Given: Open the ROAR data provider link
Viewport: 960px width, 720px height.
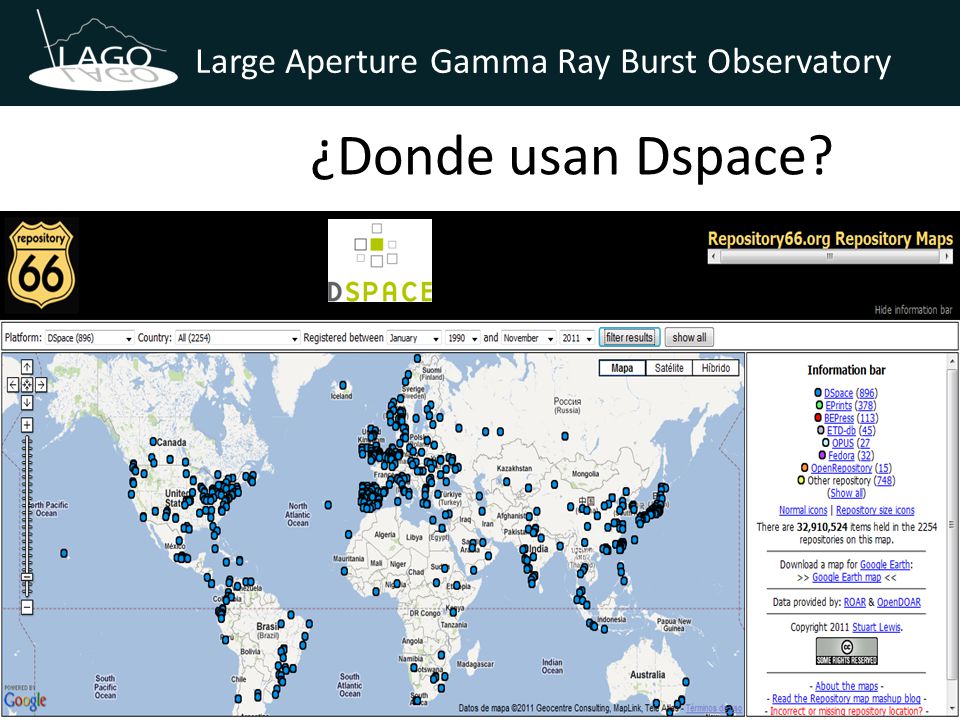Looking at the screenshot, I should (855, 602).
